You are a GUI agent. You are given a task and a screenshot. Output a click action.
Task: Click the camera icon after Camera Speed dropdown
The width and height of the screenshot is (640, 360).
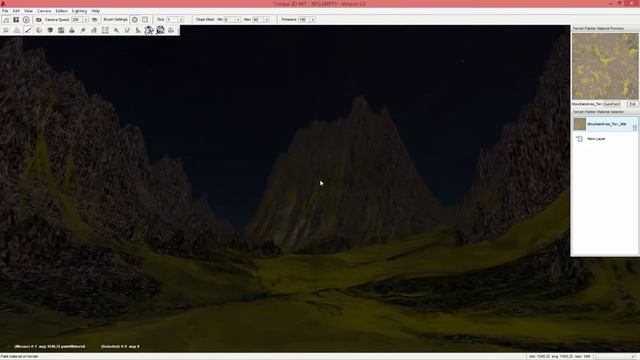tap(95, 20)
